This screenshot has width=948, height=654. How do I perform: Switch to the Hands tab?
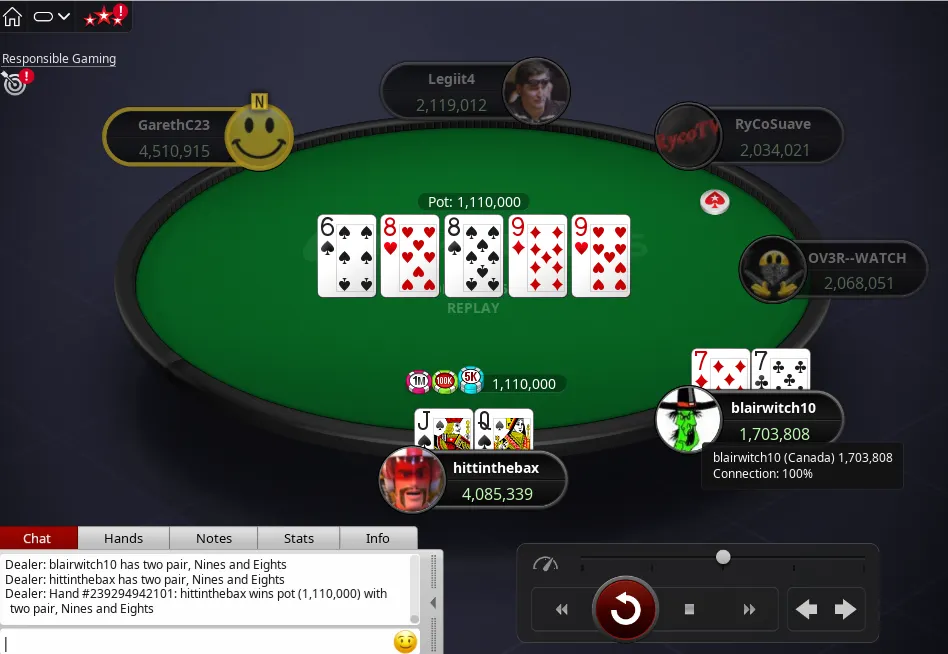point(123,538)
